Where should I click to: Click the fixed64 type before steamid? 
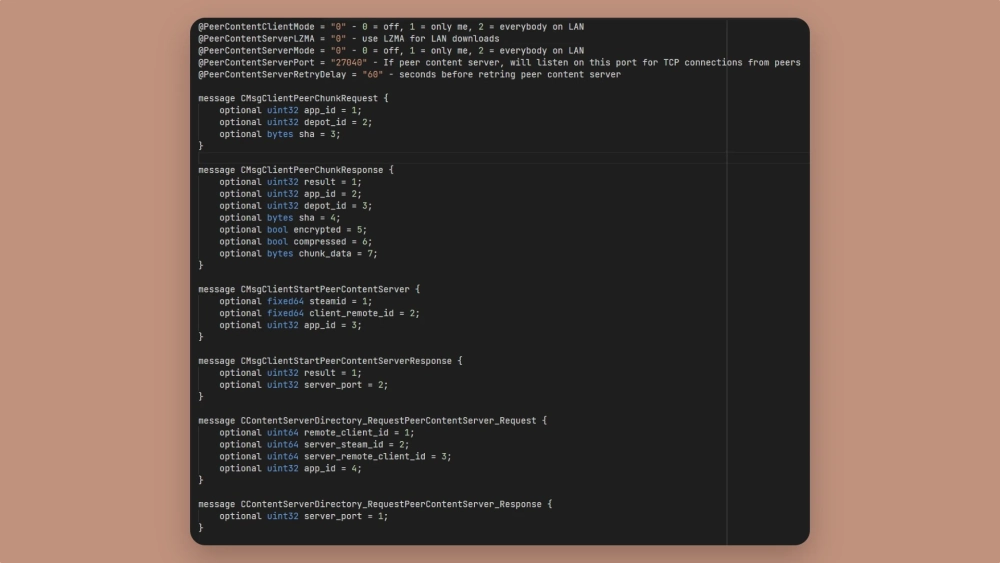[285, 301]
